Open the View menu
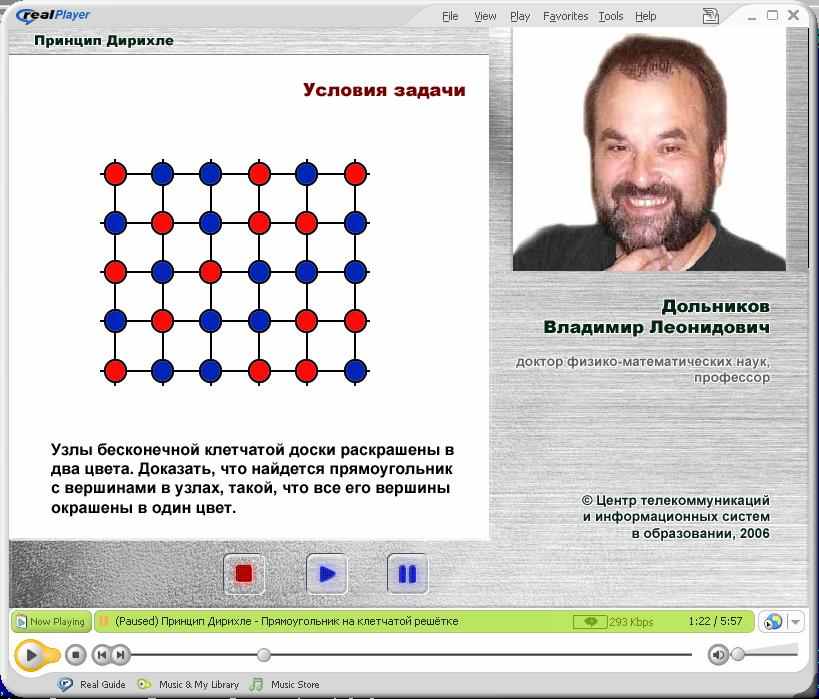This screenshot has width=819, height=699. 485,16
